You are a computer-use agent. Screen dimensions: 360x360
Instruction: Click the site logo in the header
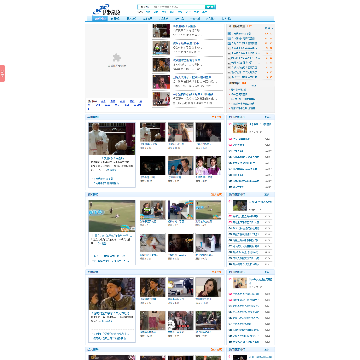point(106,10)
